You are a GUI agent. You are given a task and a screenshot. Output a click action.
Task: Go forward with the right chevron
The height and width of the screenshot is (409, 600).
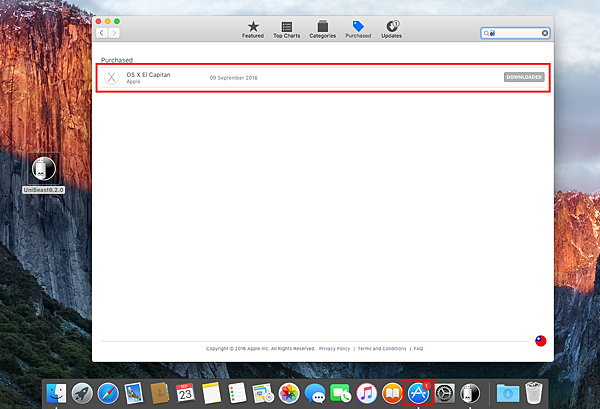114,33
